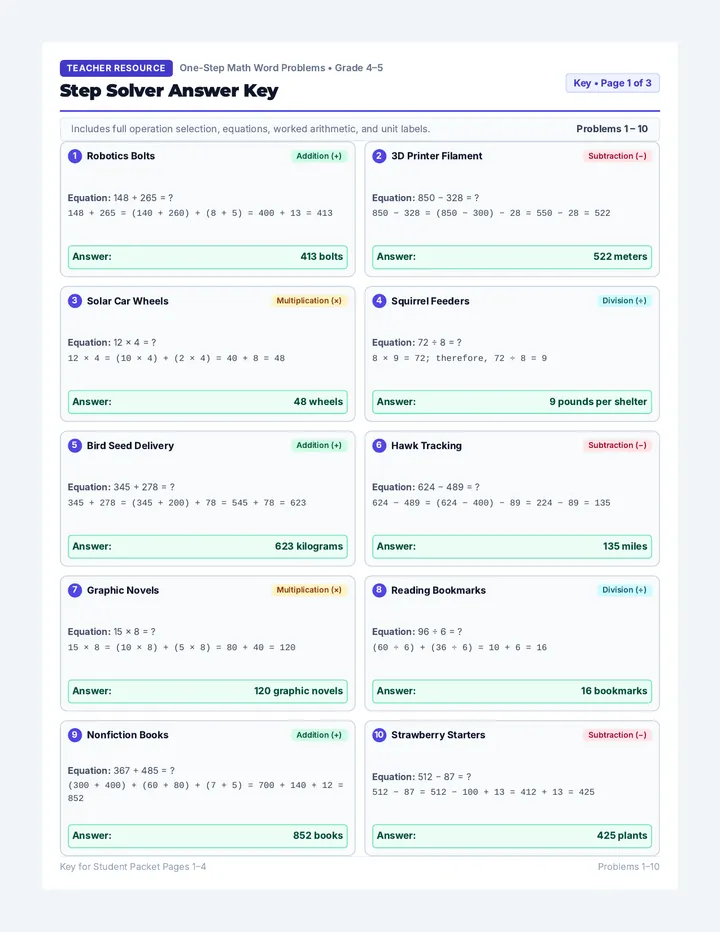
Task: Click the 'Equation: 624 − 489 = ?' line
Action: coord(426,487)
